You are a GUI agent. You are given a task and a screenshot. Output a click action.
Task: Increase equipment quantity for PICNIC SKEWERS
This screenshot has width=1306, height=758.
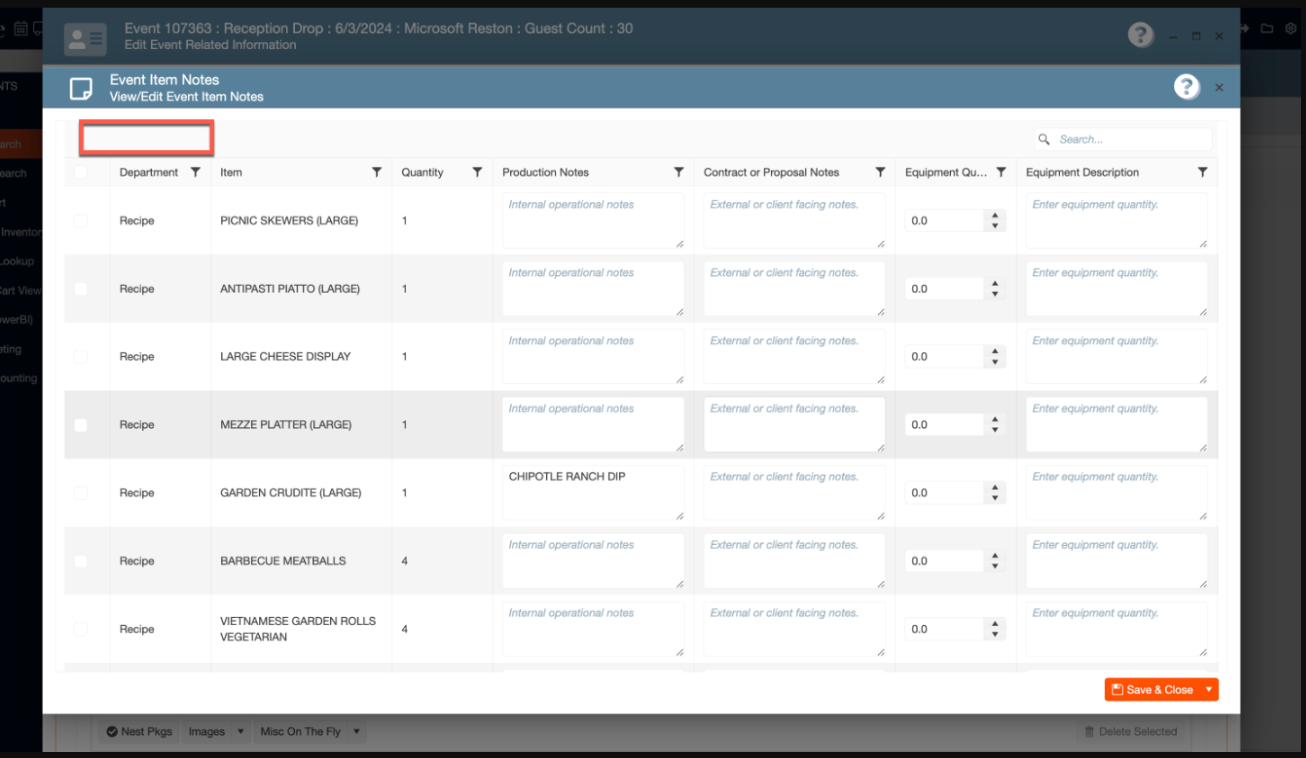click(x=994, y=215)
